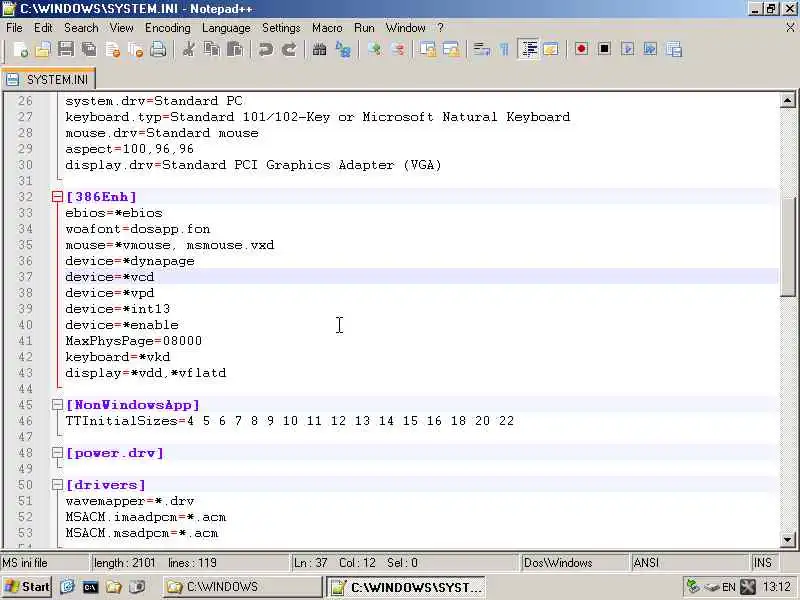
Task: Click the Paste toolbar icon
Action: [x=235, y=49]
